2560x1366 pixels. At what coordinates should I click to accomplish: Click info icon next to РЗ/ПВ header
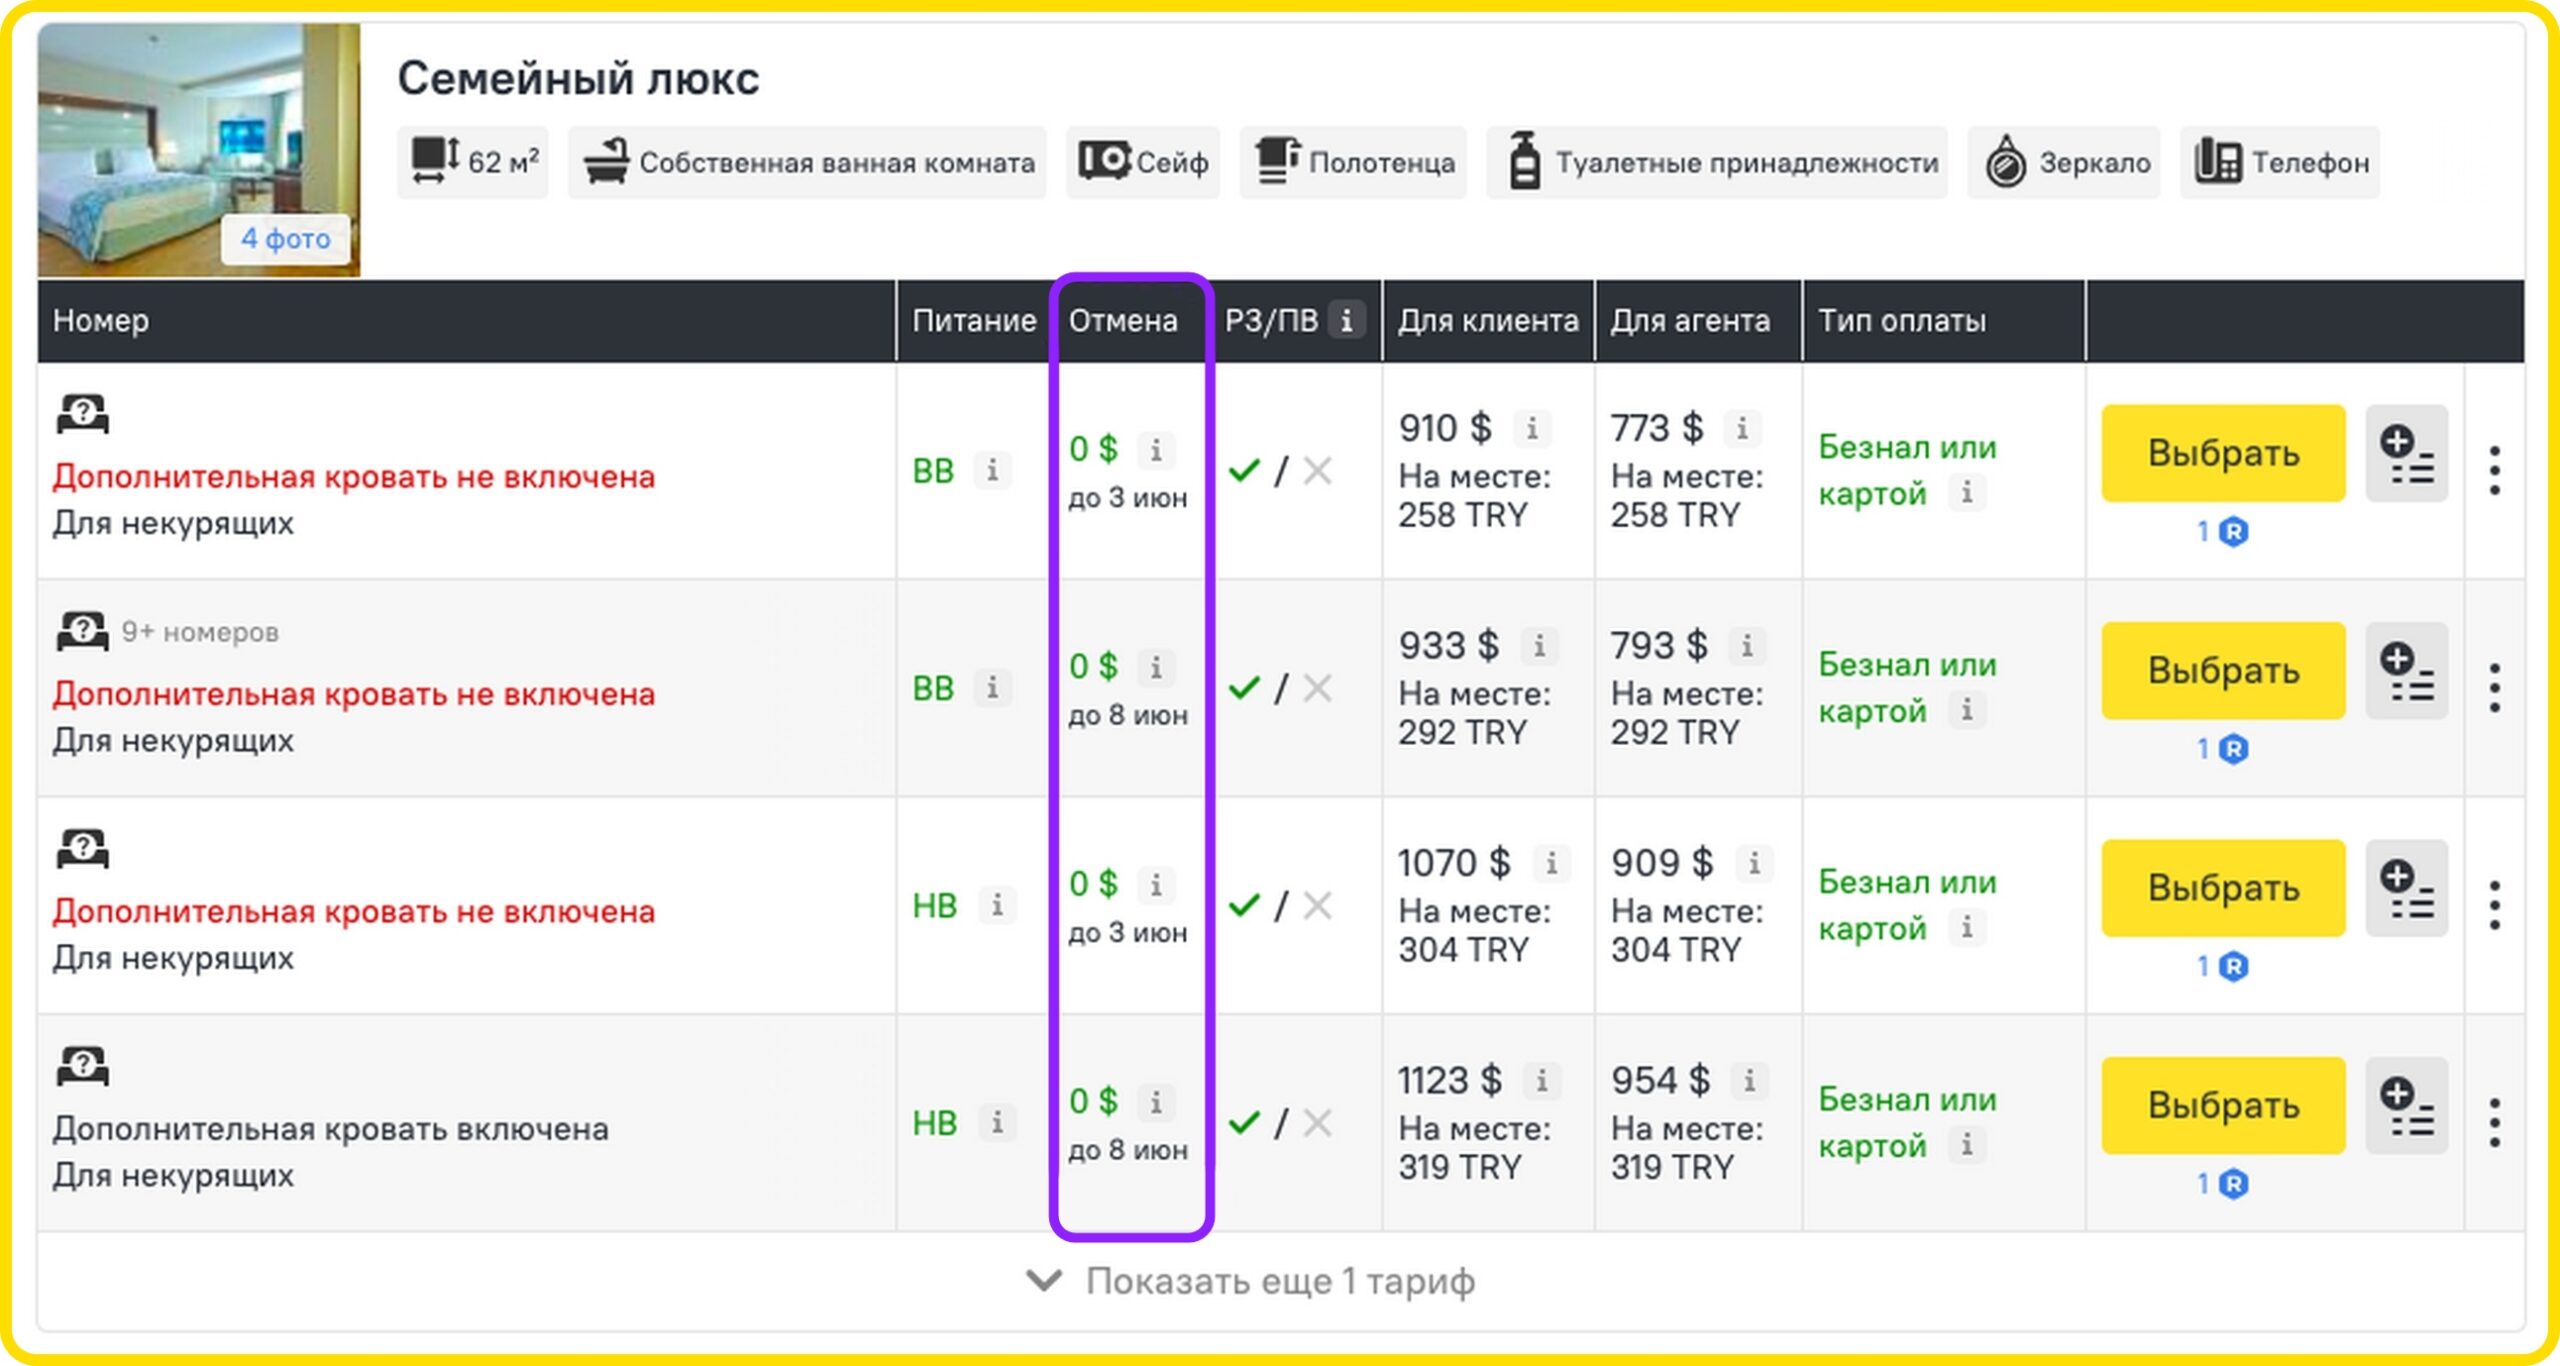[1346, 321]
